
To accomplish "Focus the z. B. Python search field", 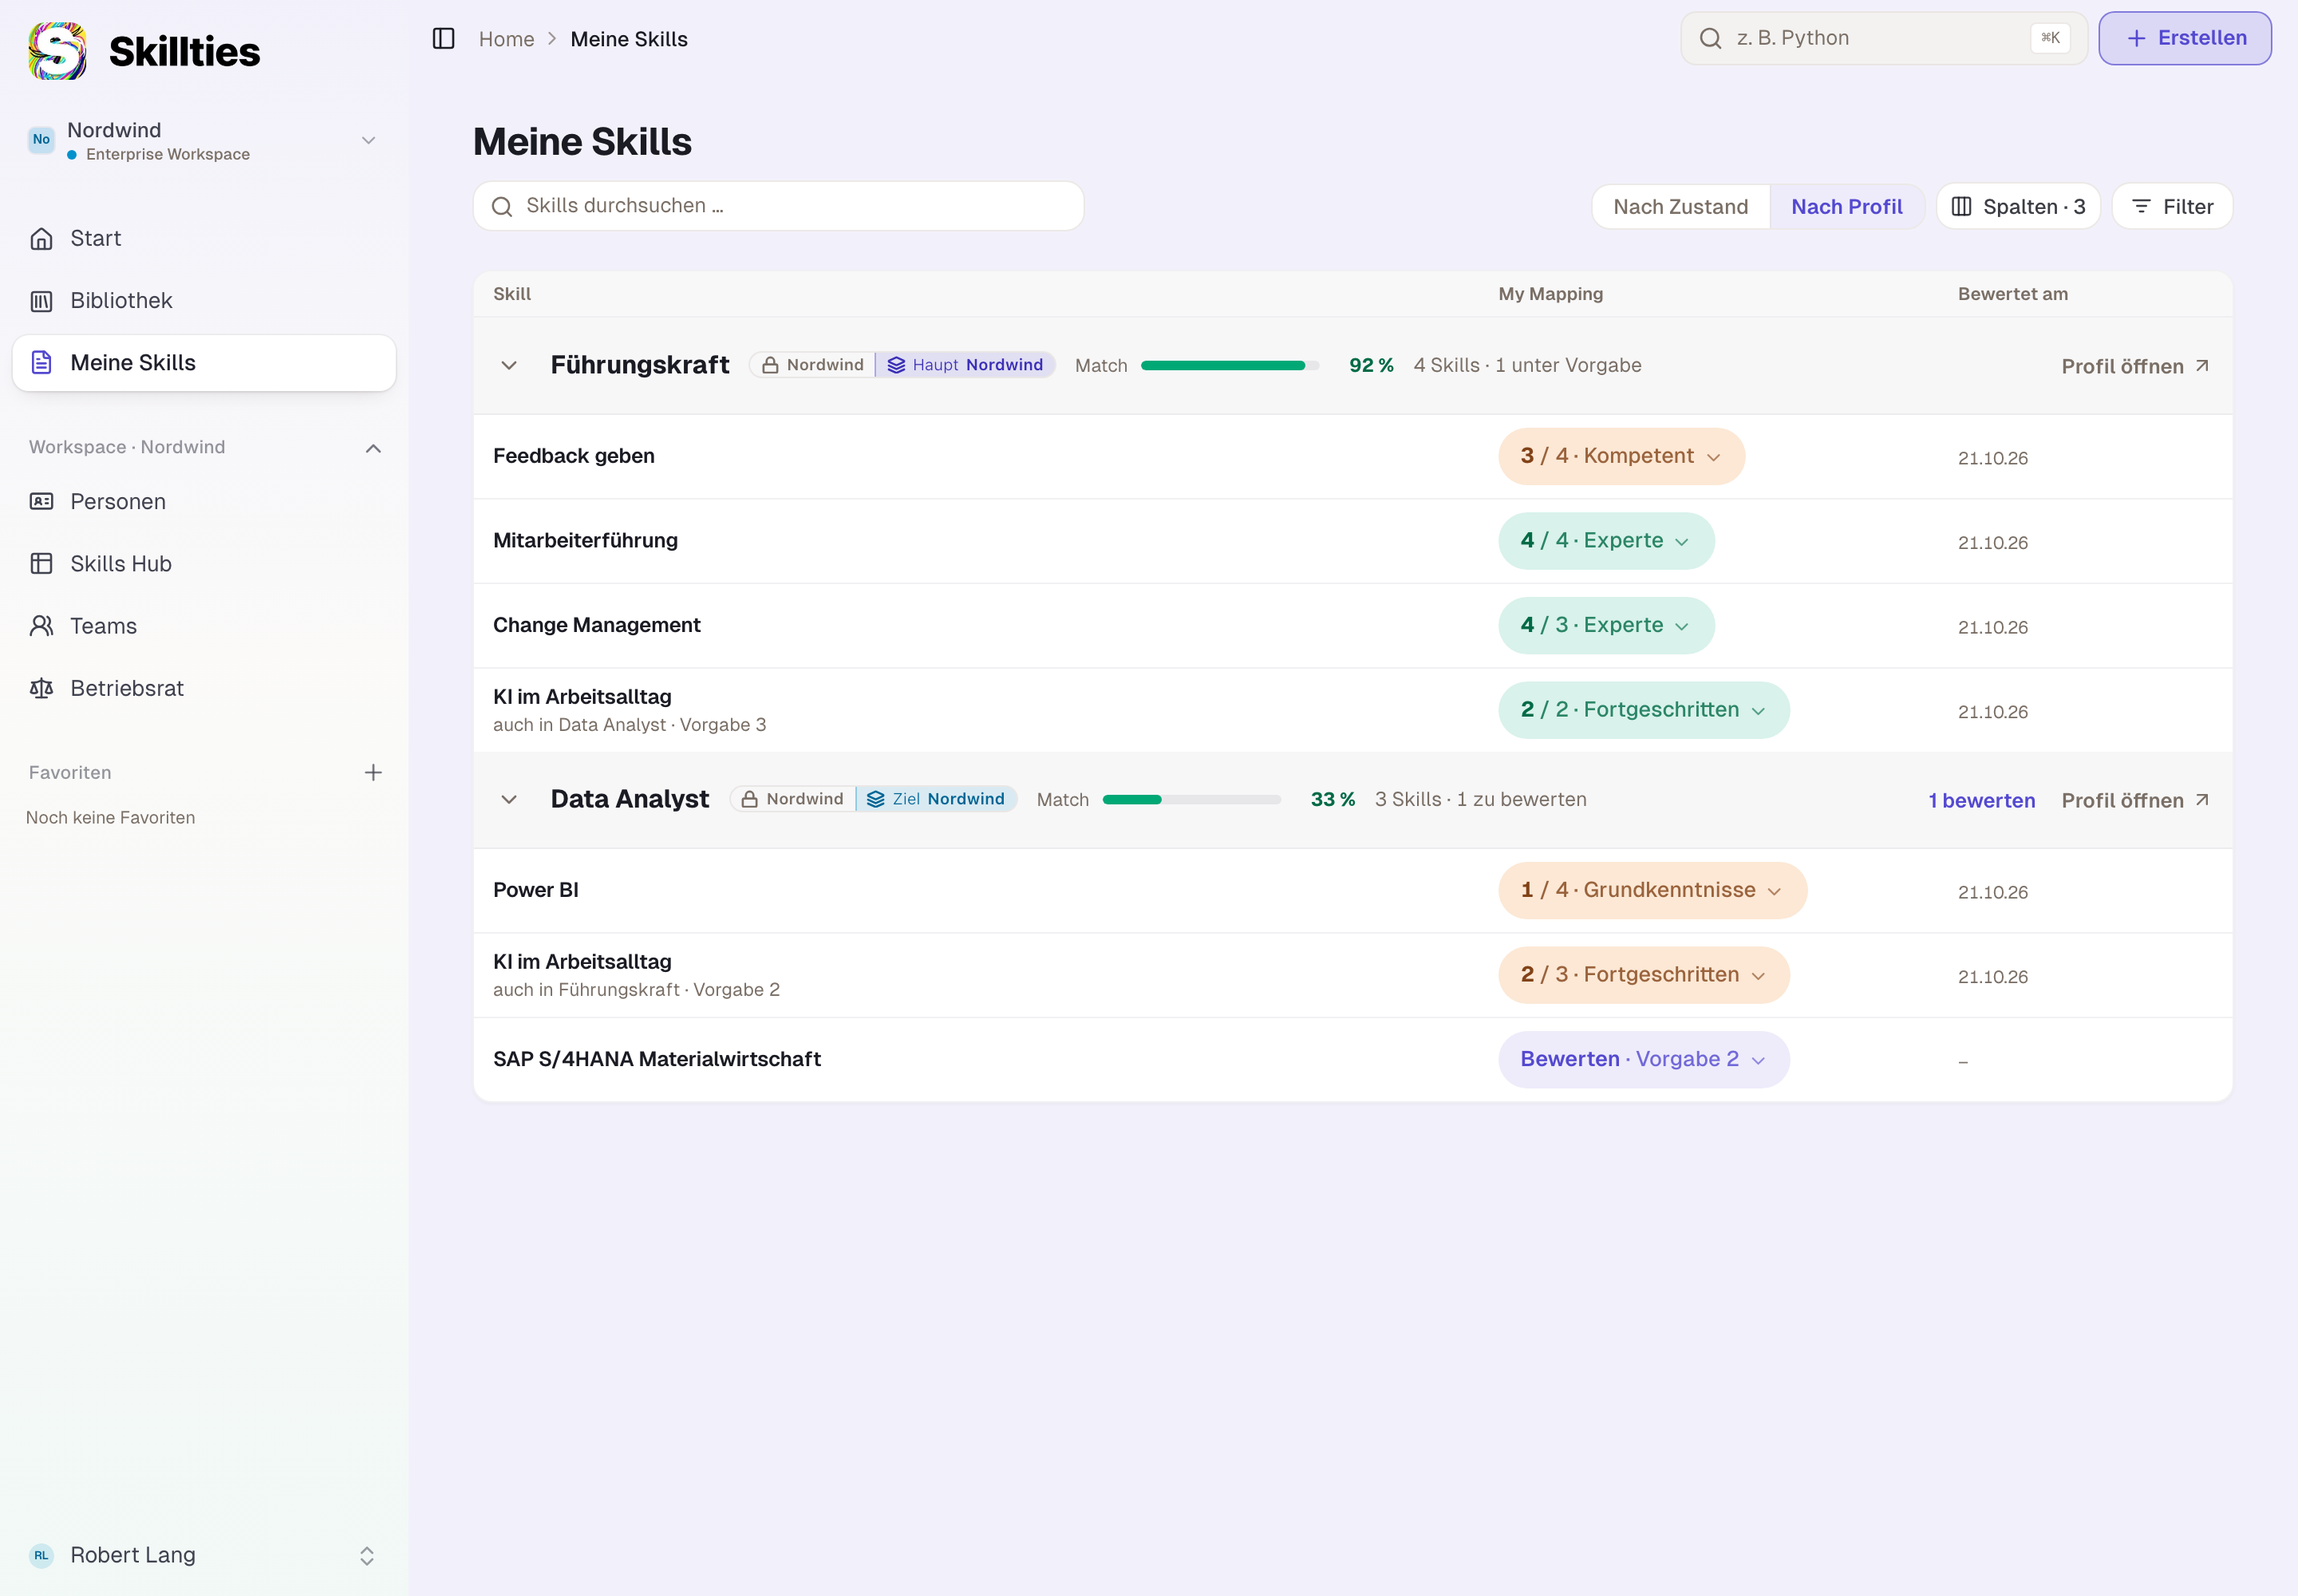I will pos(1884,39).
